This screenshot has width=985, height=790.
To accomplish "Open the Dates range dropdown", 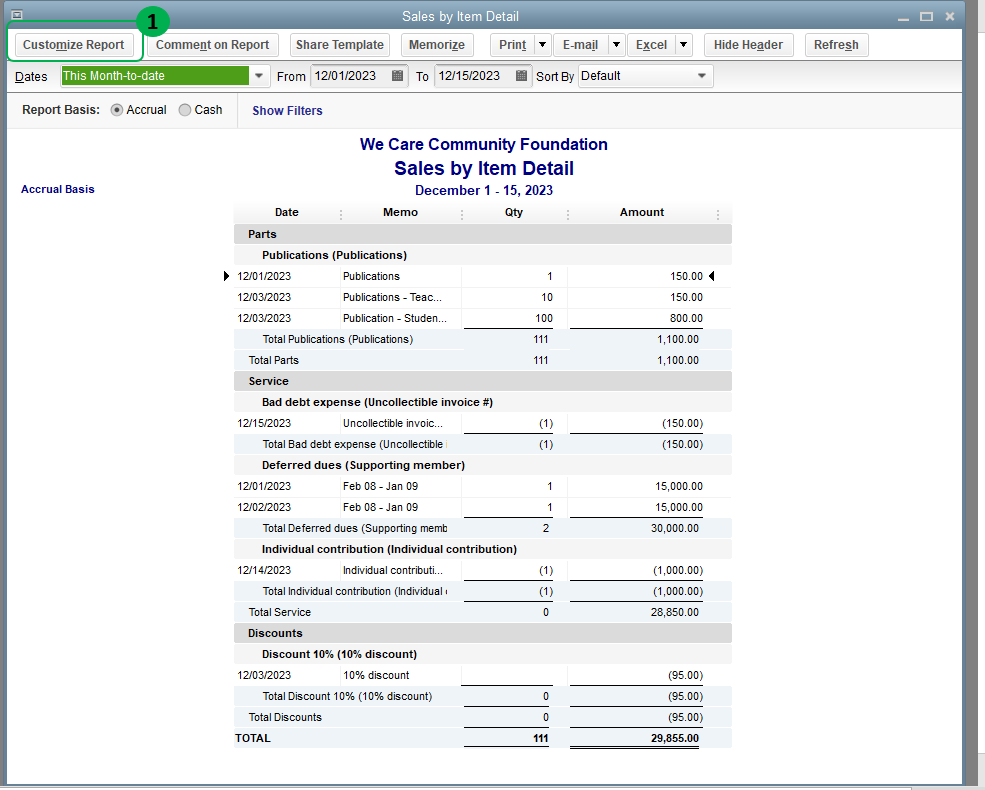I will click(259, 76).
